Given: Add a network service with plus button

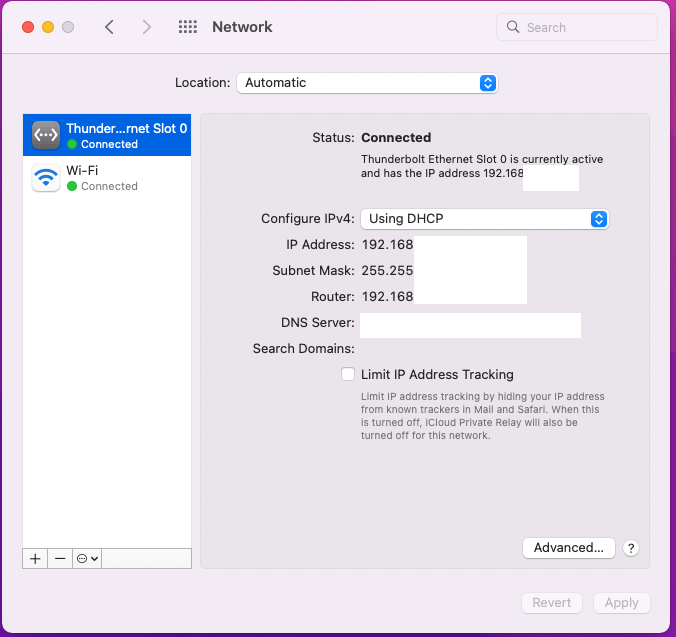Looking at the screenshot, I should [35, 559].
